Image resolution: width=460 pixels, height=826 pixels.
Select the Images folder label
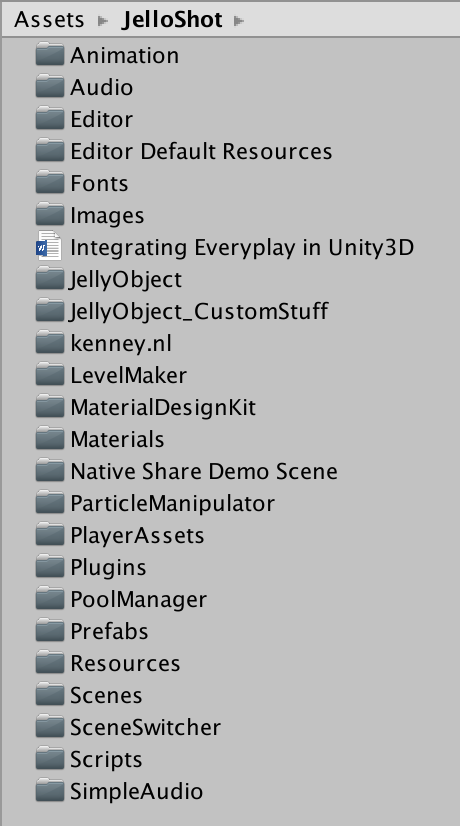107,215
